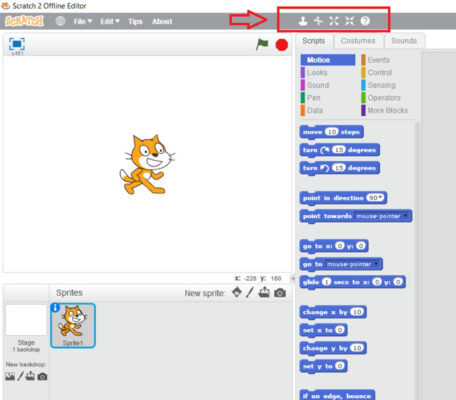Choose new sprite from library
Image resolution: width=456 pixels, height=400 pixels.
coord(237,292)
